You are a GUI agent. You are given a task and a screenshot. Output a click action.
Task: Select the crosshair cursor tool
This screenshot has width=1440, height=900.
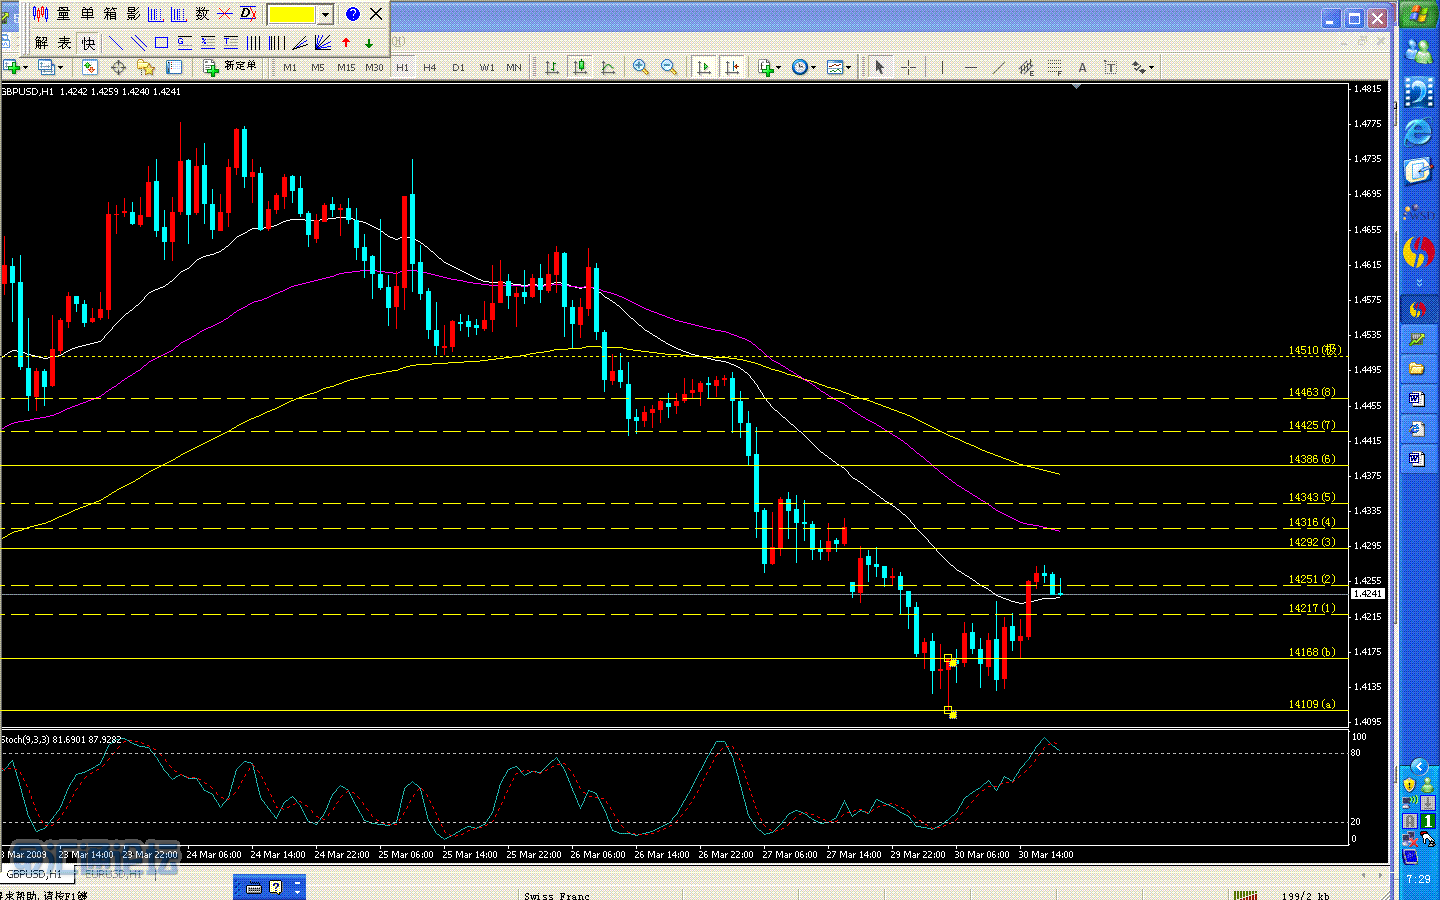click(908, 67)
